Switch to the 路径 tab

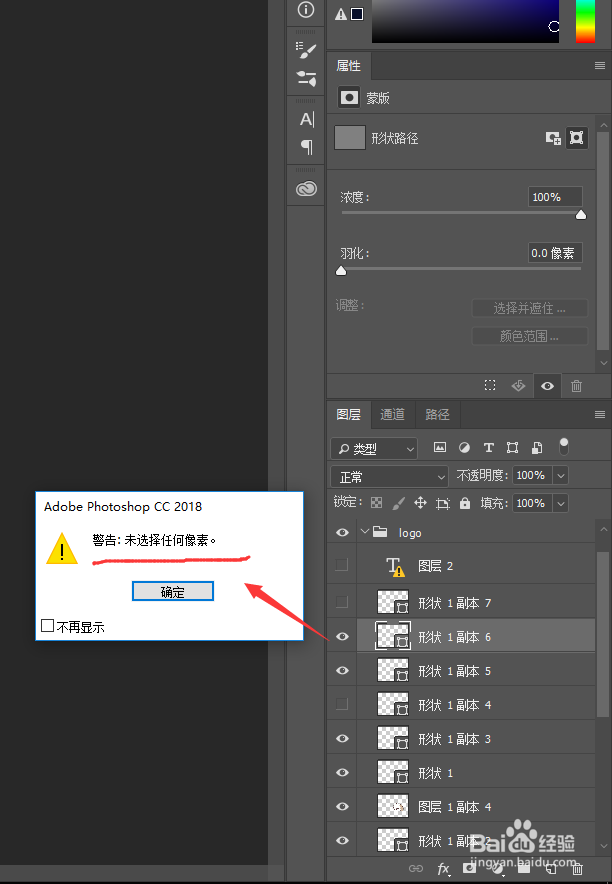point(438,415)
